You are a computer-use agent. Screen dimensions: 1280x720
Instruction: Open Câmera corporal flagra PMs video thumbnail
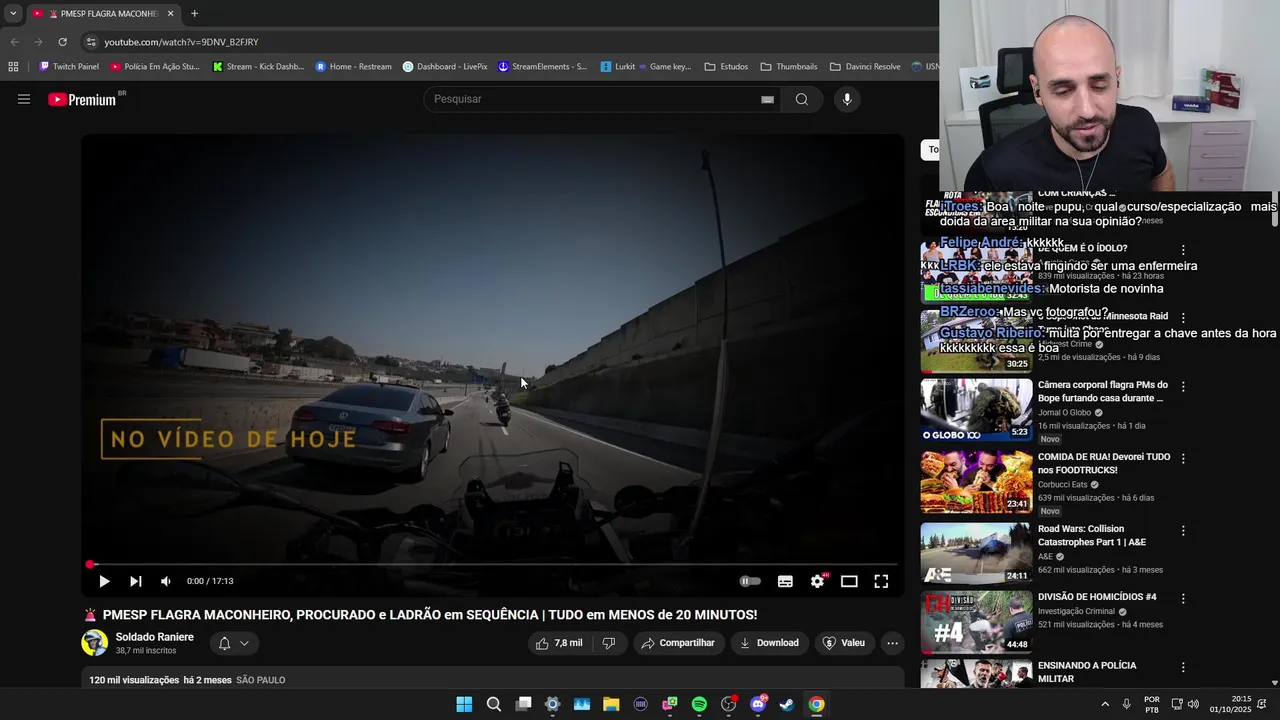pyautogui.click(x=976, y=410)
